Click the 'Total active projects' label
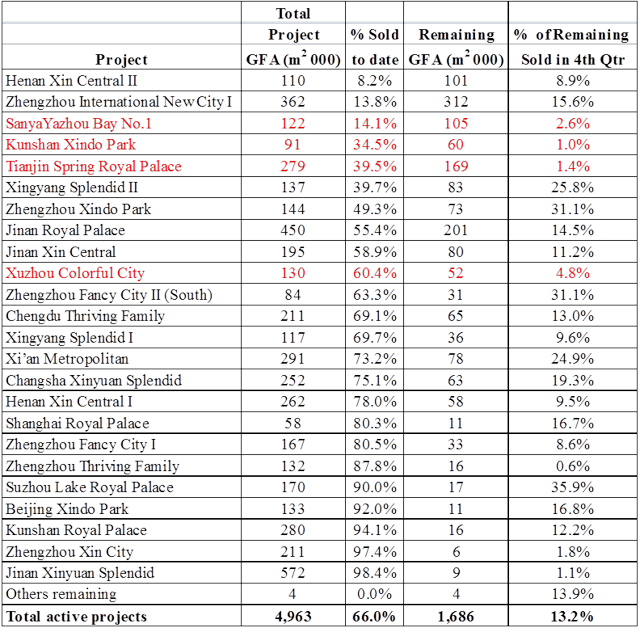This screenshot has height=628, width=640. point(76,617)
